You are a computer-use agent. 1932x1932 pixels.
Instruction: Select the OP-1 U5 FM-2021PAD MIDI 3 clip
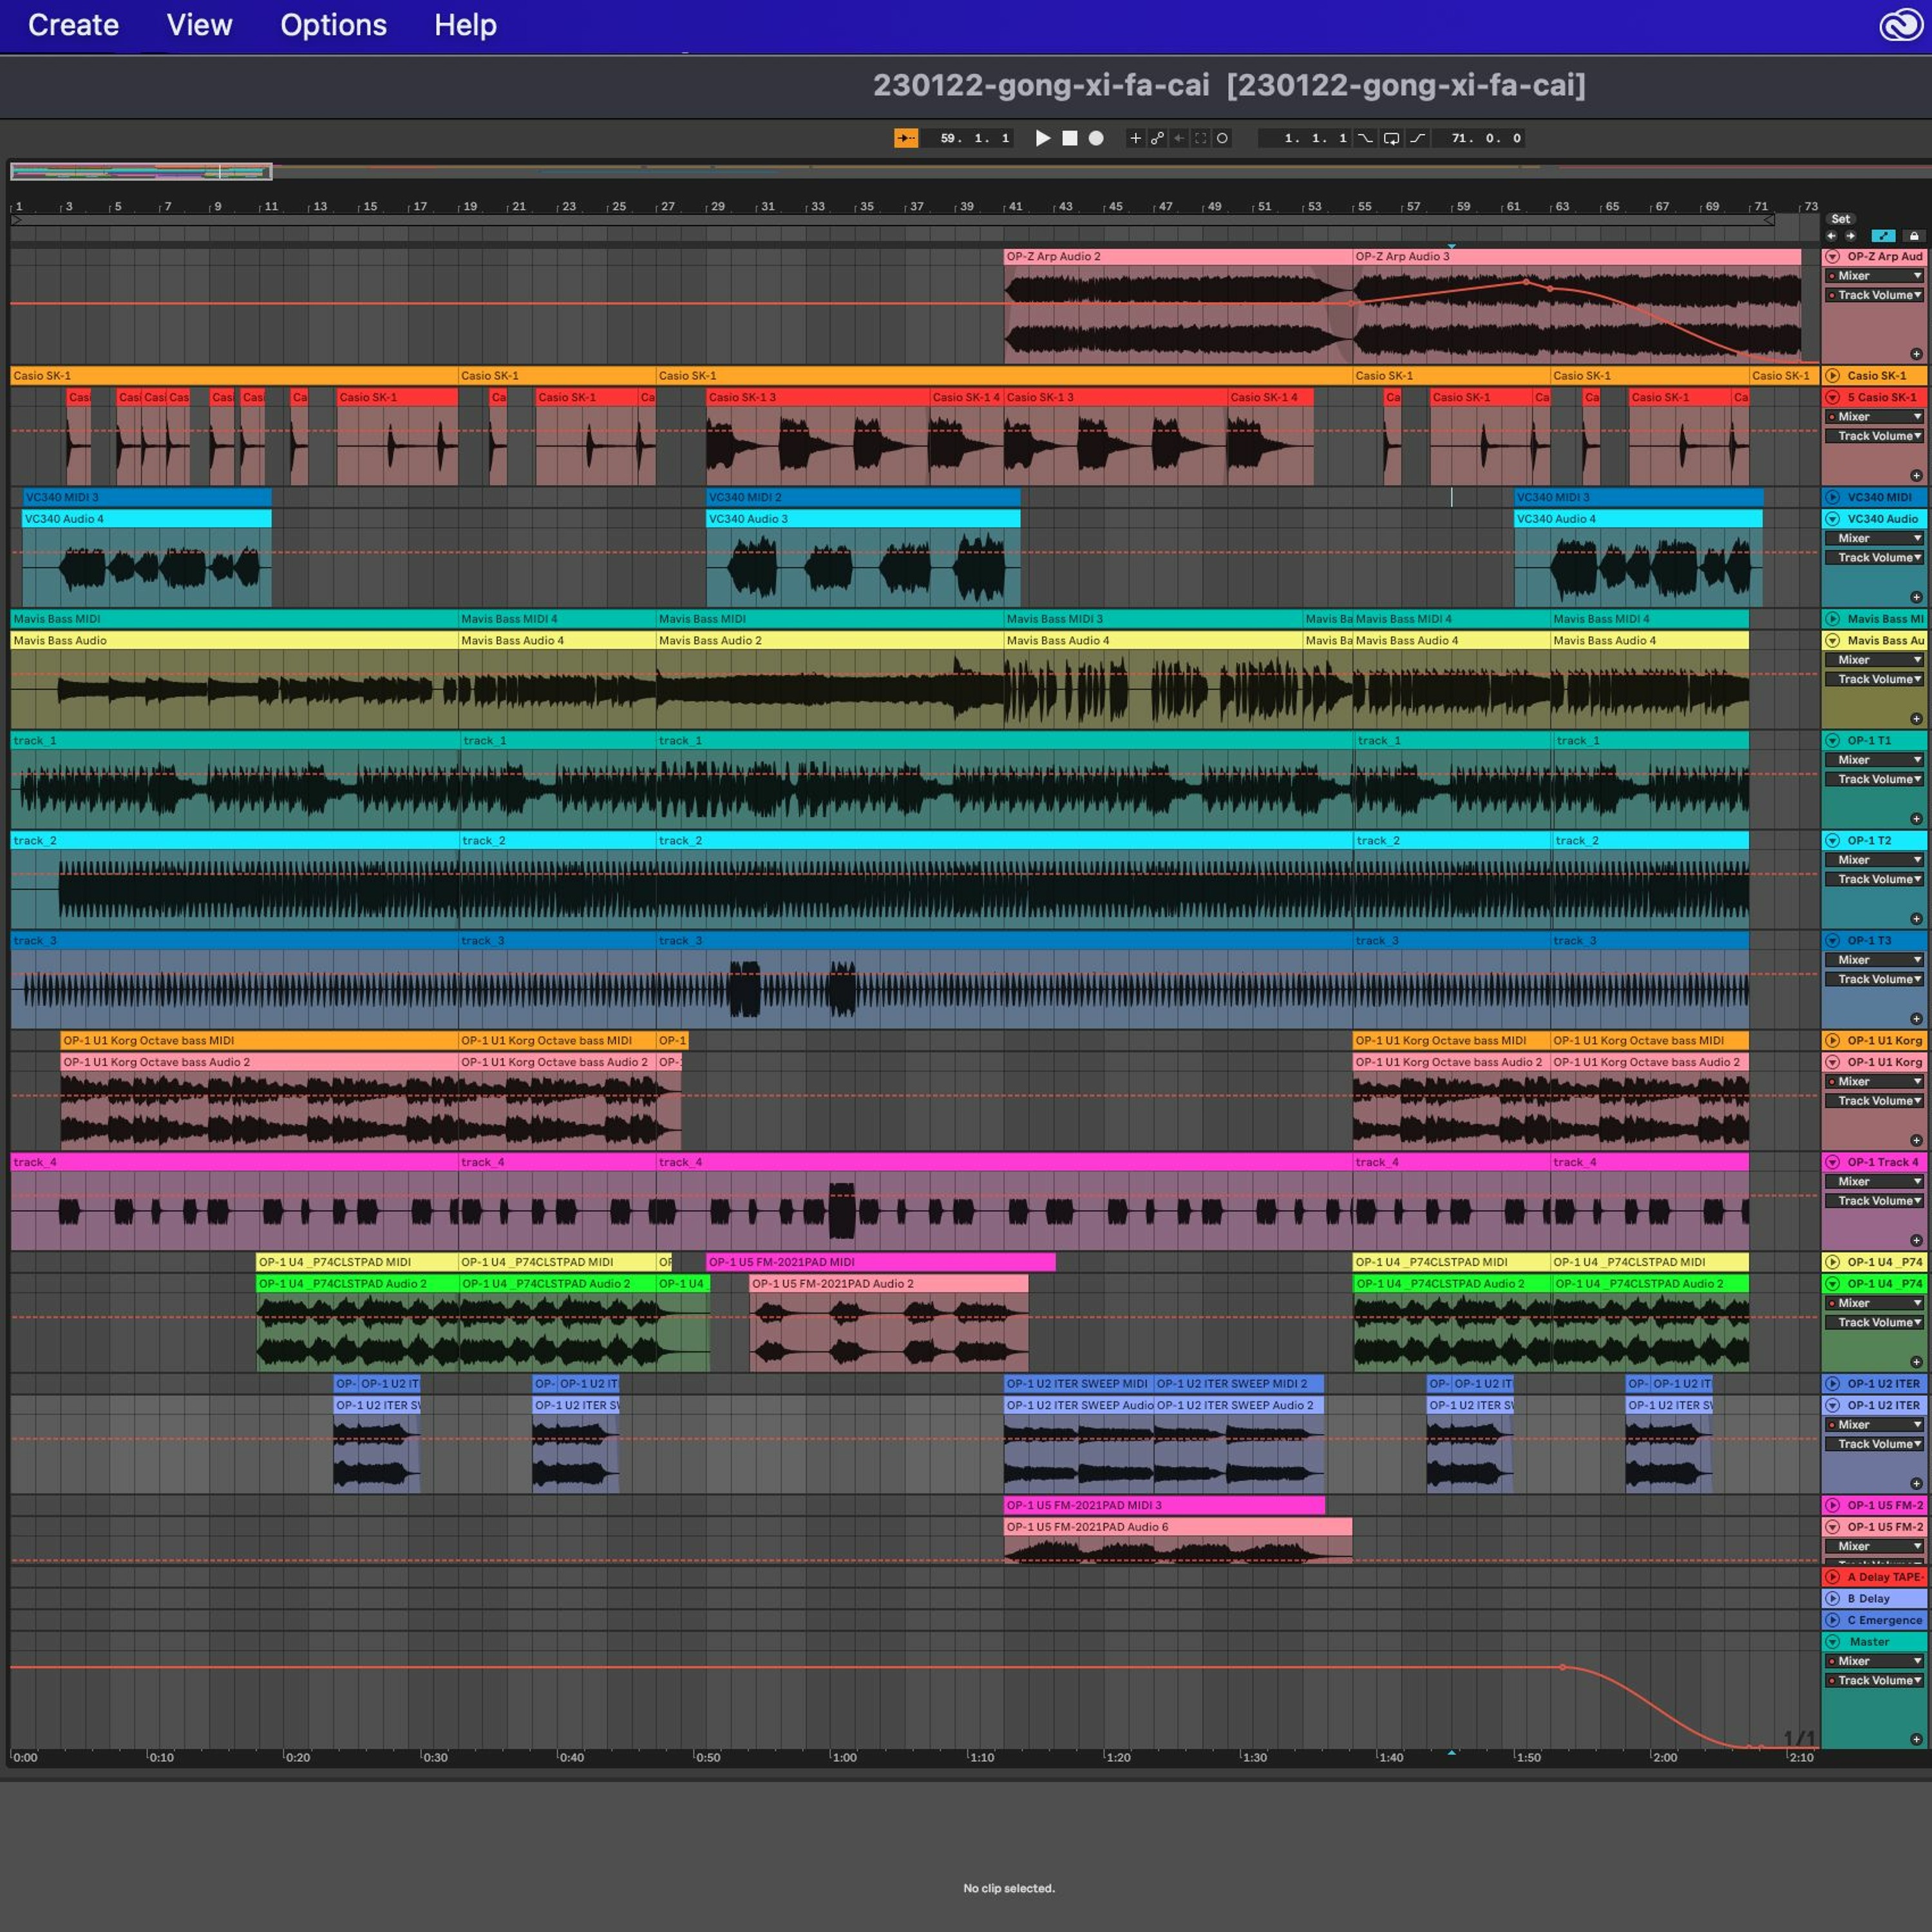1164,1505
